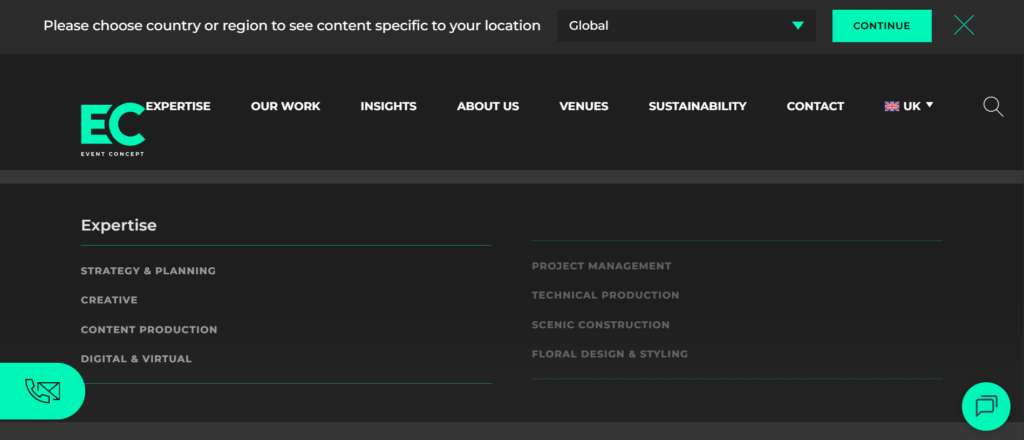Screen dimensions: 1024x440
Task: Click the UK flag icon
Action: point(892,106)
